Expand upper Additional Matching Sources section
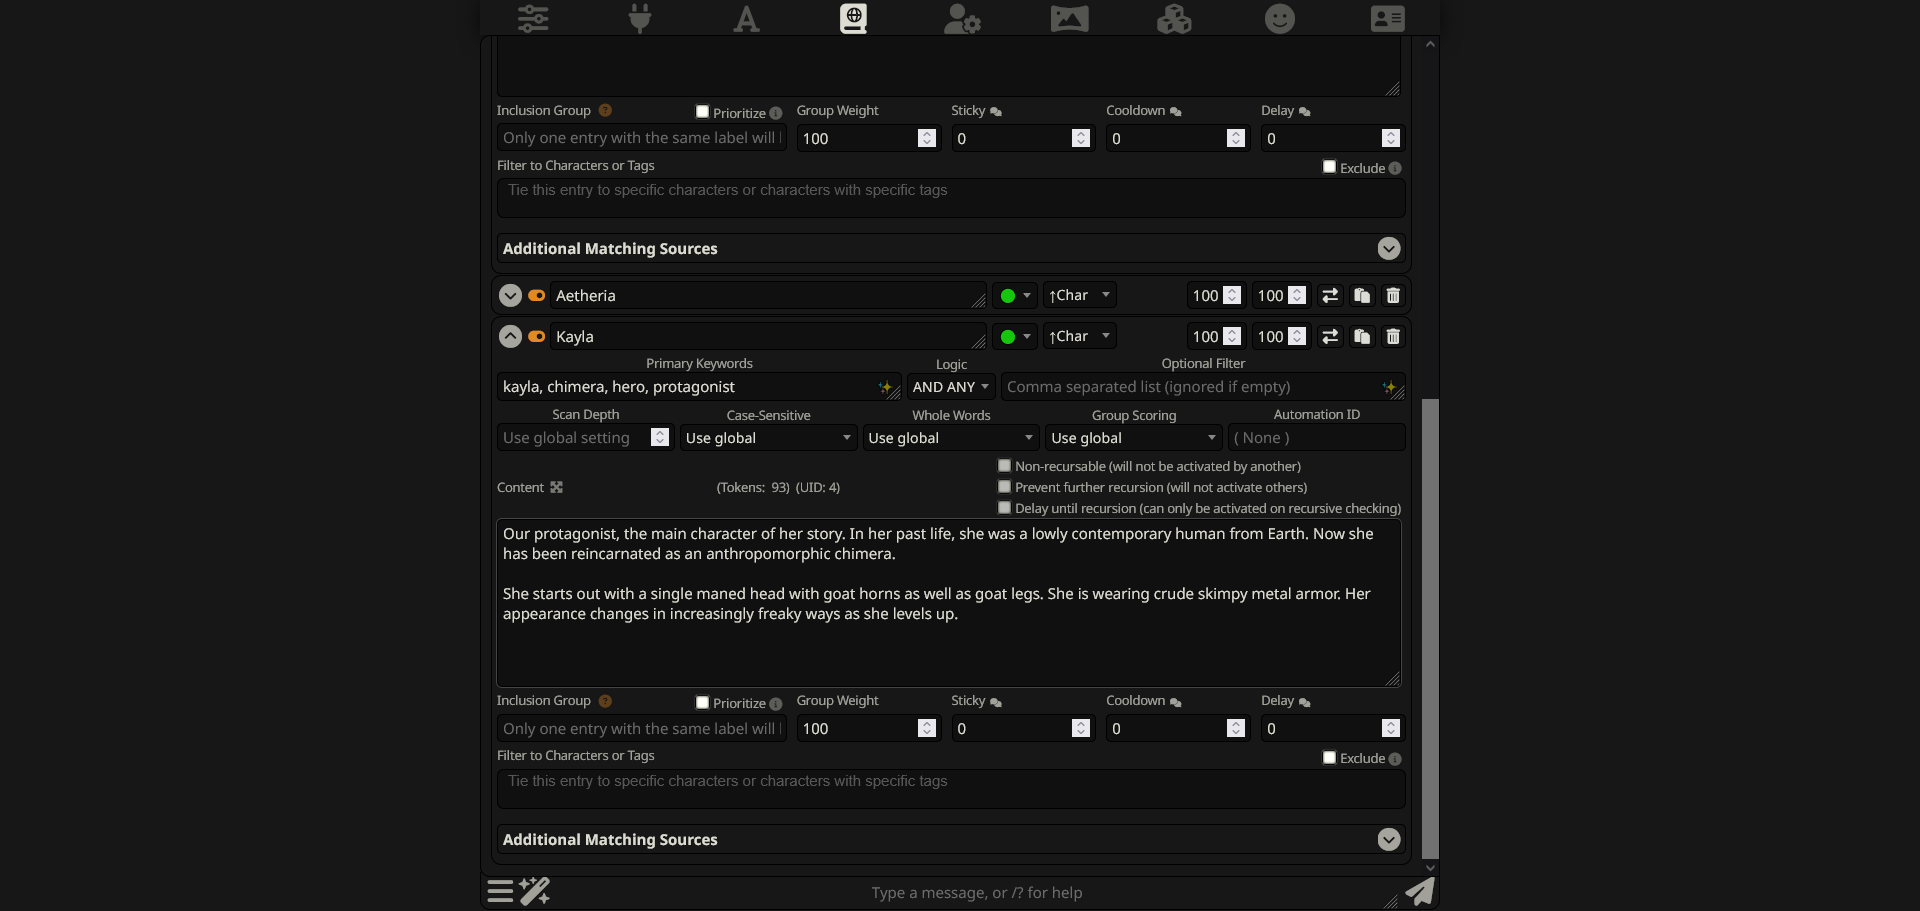This screenshot has width=1920, height=911. [1389, 248]
